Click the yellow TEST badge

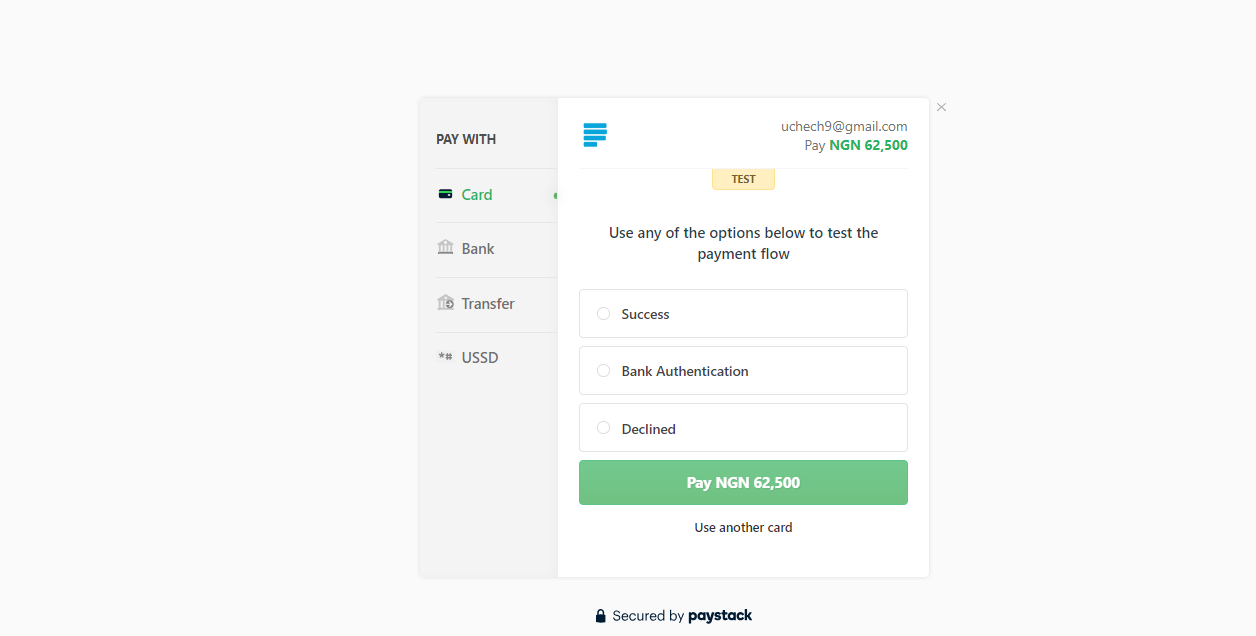[x=743, y=179]
